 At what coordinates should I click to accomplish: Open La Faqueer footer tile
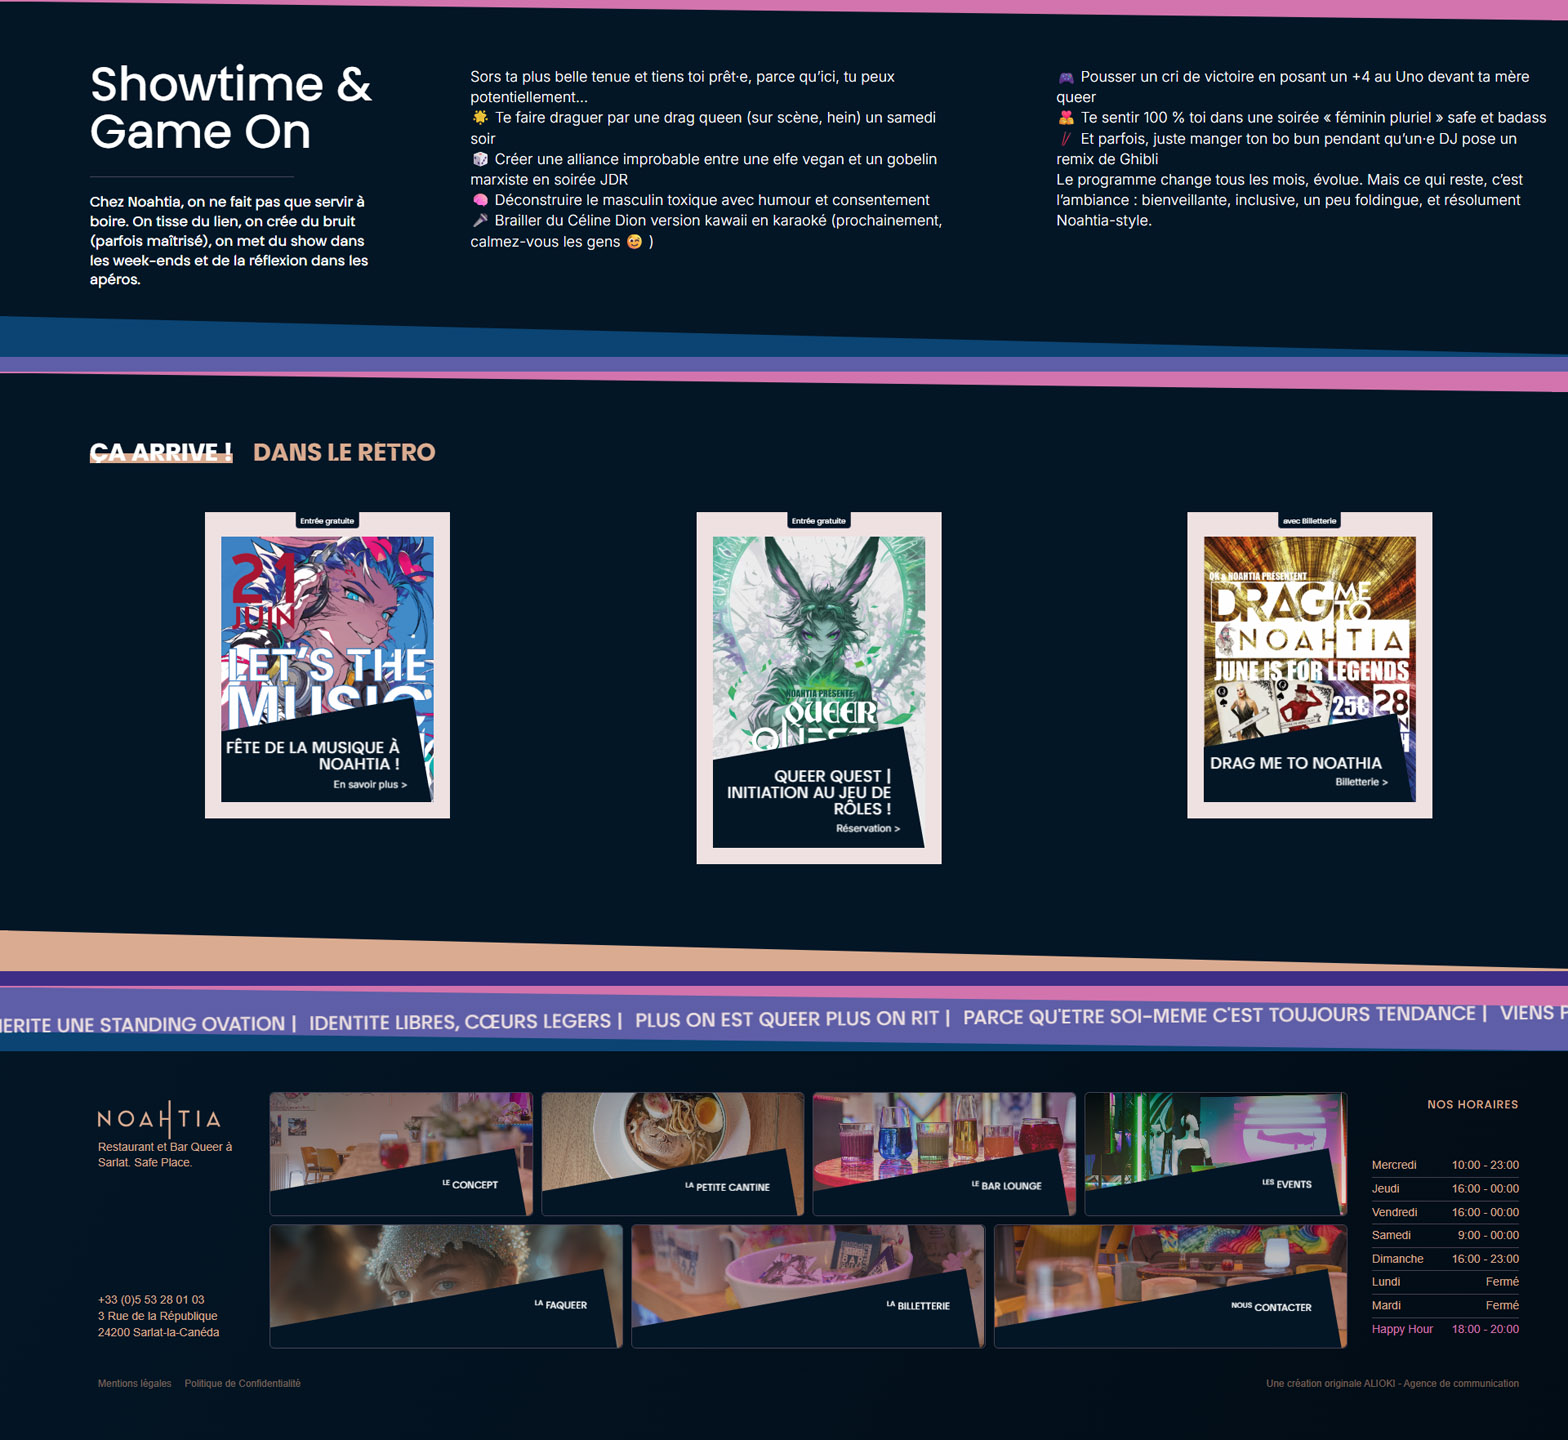pos(446,1286)
